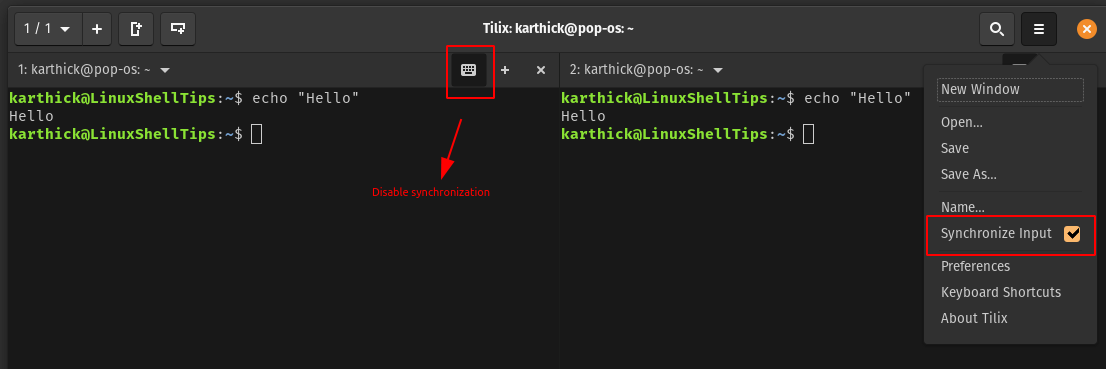Click the plus icon in terminal 1 title bar
The image size is (1106, 369).
505,70
